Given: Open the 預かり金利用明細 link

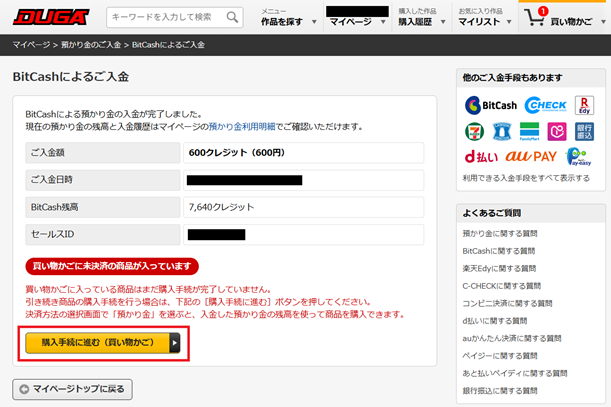Looking at the screenshot, I should [x=242, y=127].
